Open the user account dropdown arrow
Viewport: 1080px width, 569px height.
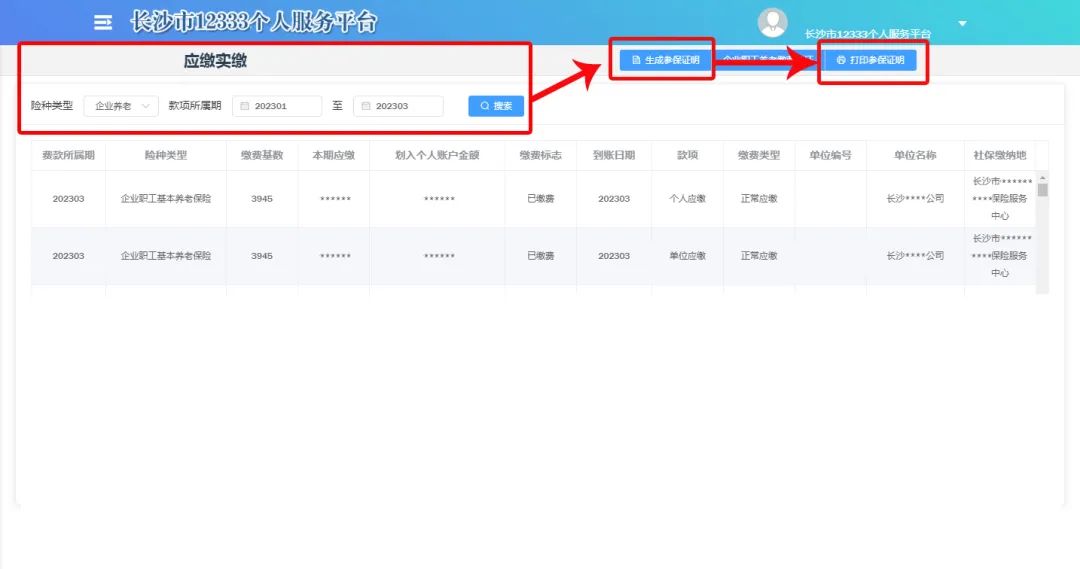(962, 23)
